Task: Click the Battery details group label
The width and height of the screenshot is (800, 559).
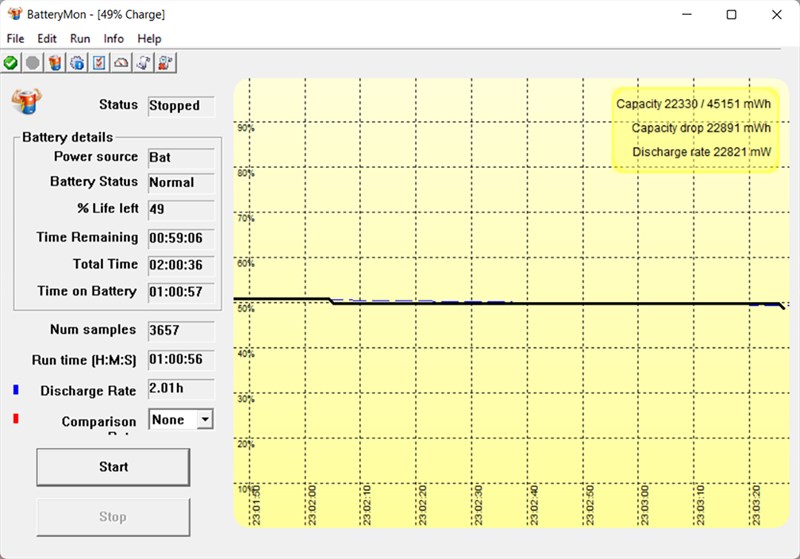Action: pos(67,137)
